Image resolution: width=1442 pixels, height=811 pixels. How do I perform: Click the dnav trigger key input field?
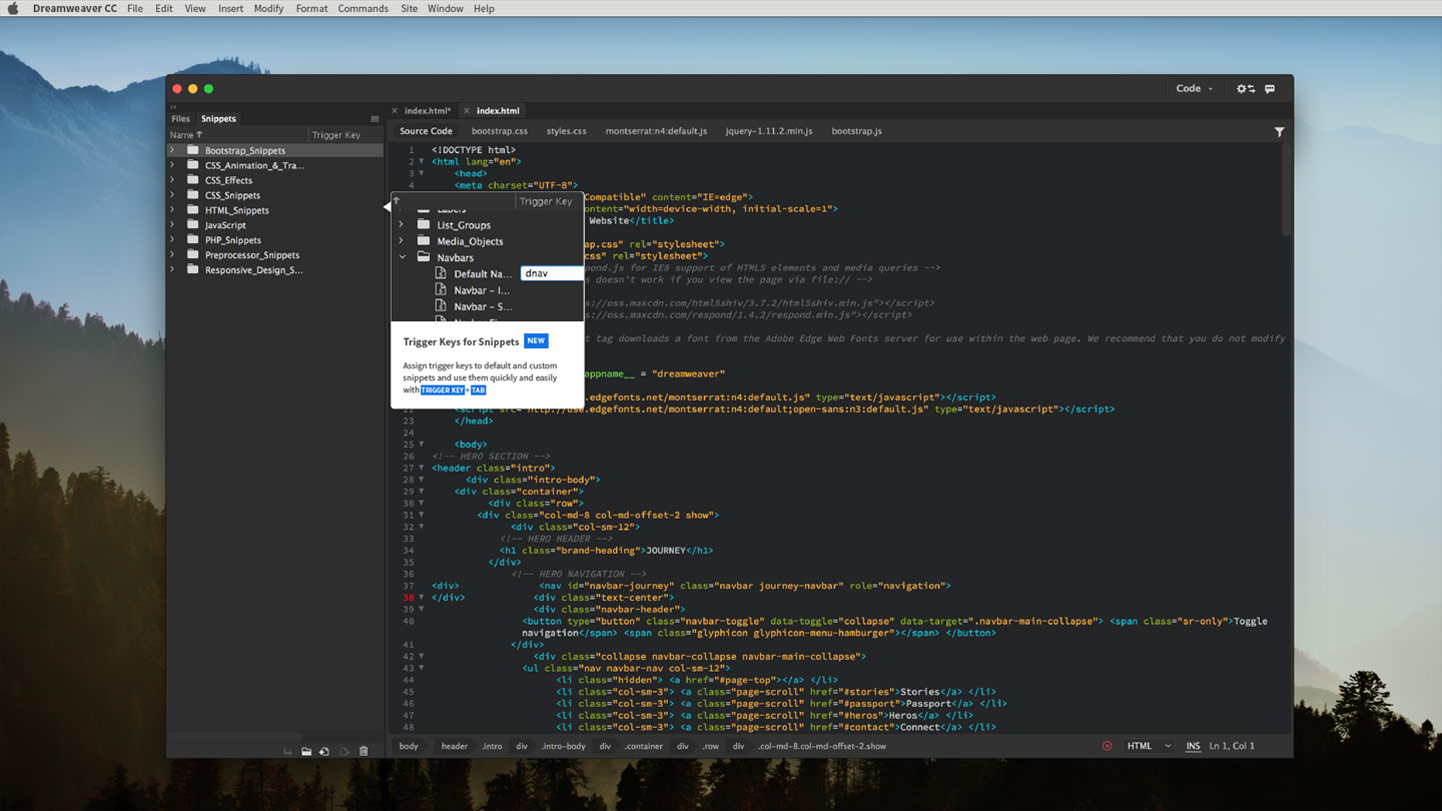(x=551, y=273)
